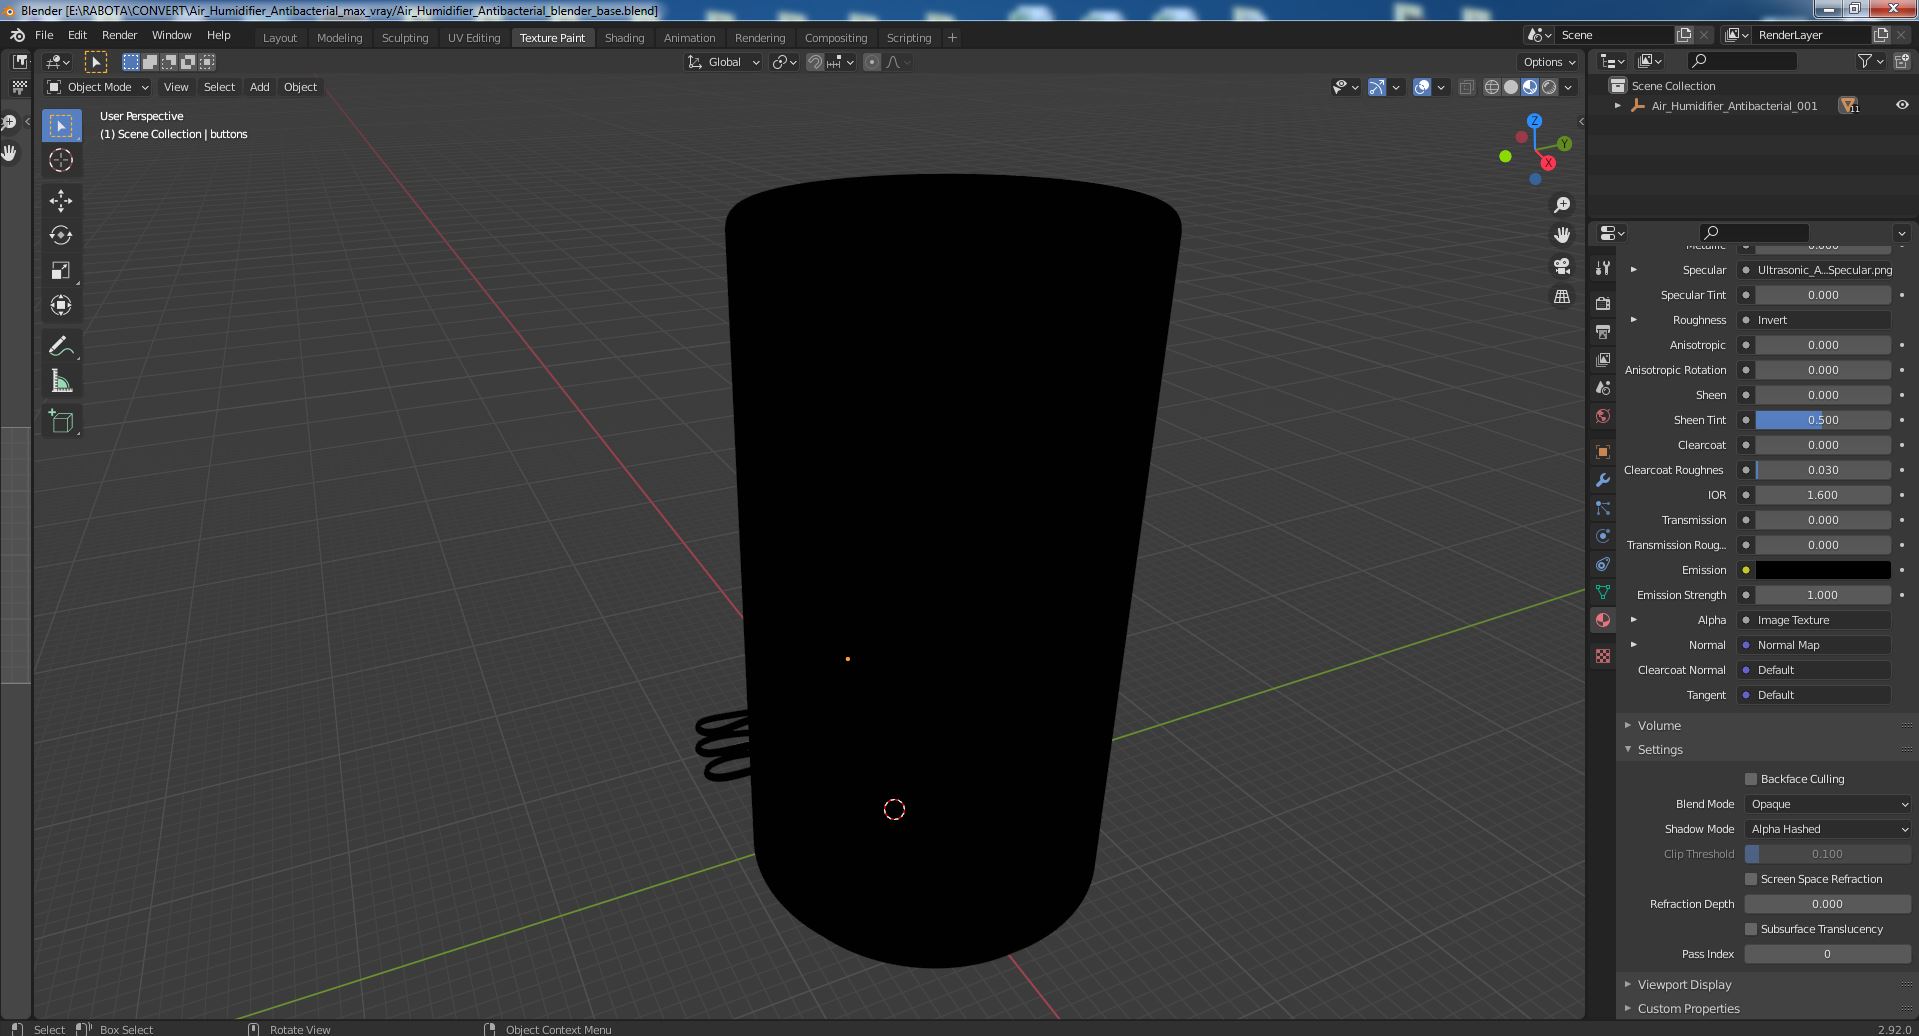Open the Object Data properties tab

pos(1603,591)
